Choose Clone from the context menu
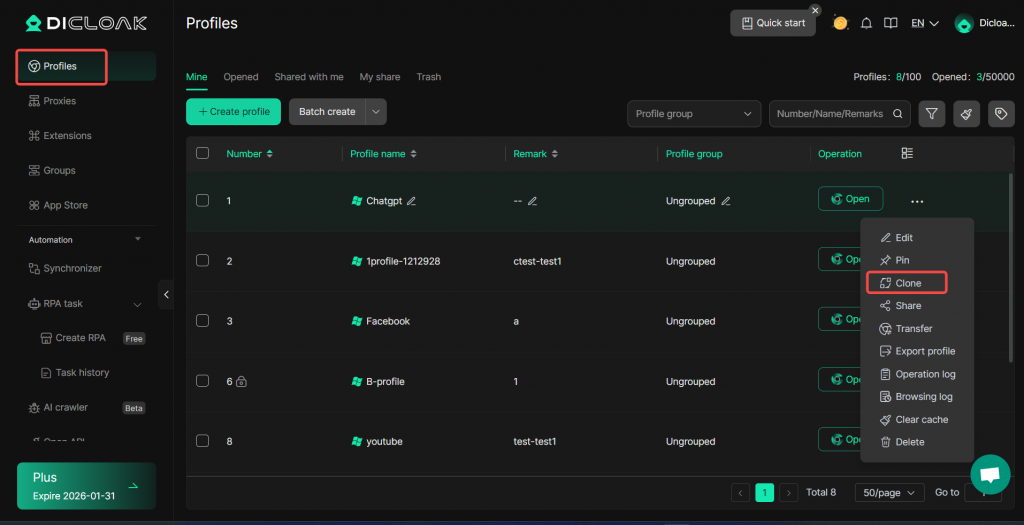 point(906,283)
